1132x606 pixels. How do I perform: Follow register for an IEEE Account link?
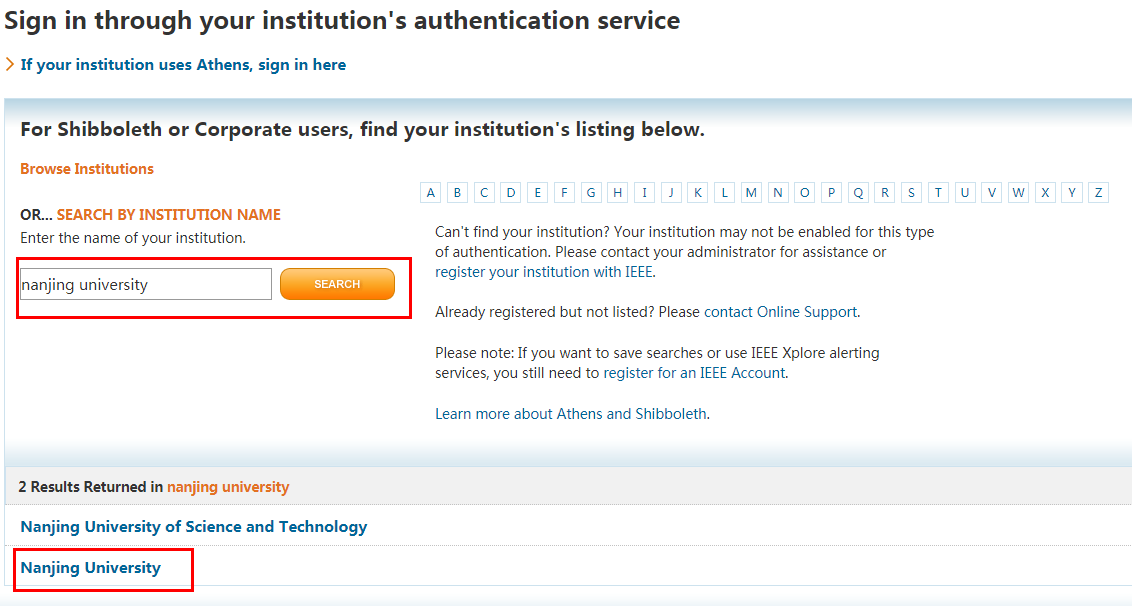point(694,373)
